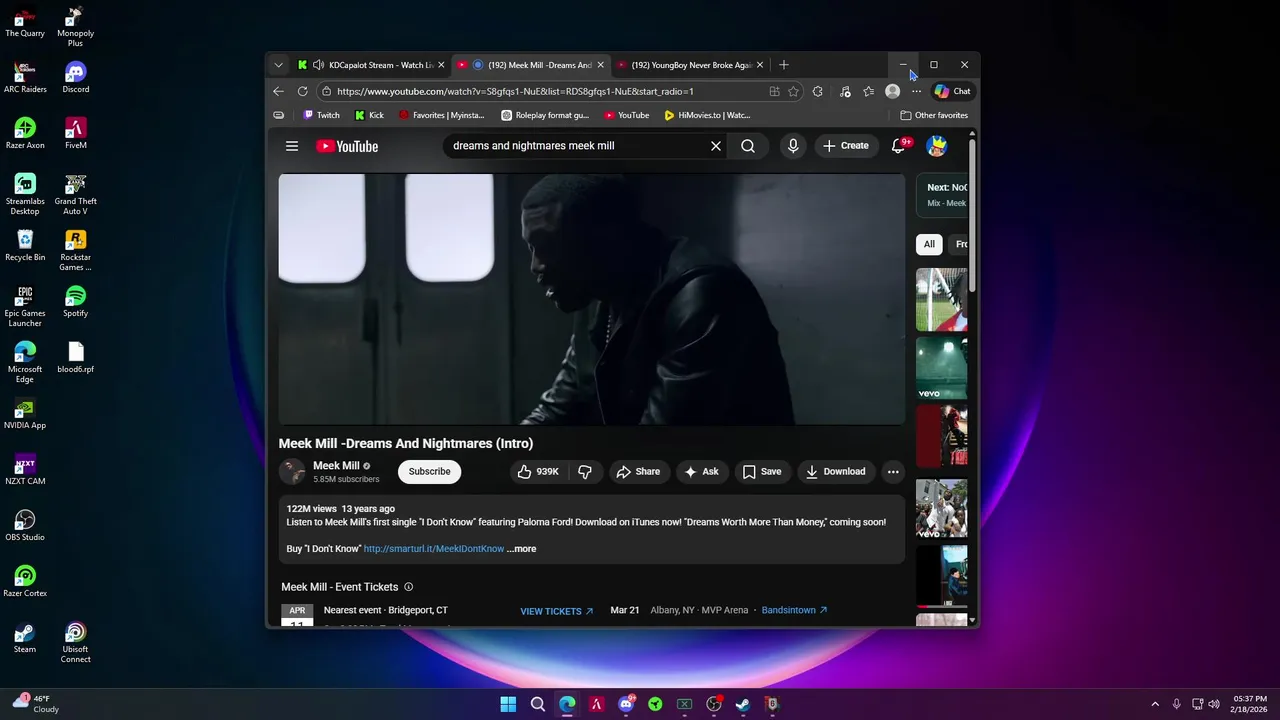Click the Ask button
Screen dimensions: 1280x720
tap(702, 471)
